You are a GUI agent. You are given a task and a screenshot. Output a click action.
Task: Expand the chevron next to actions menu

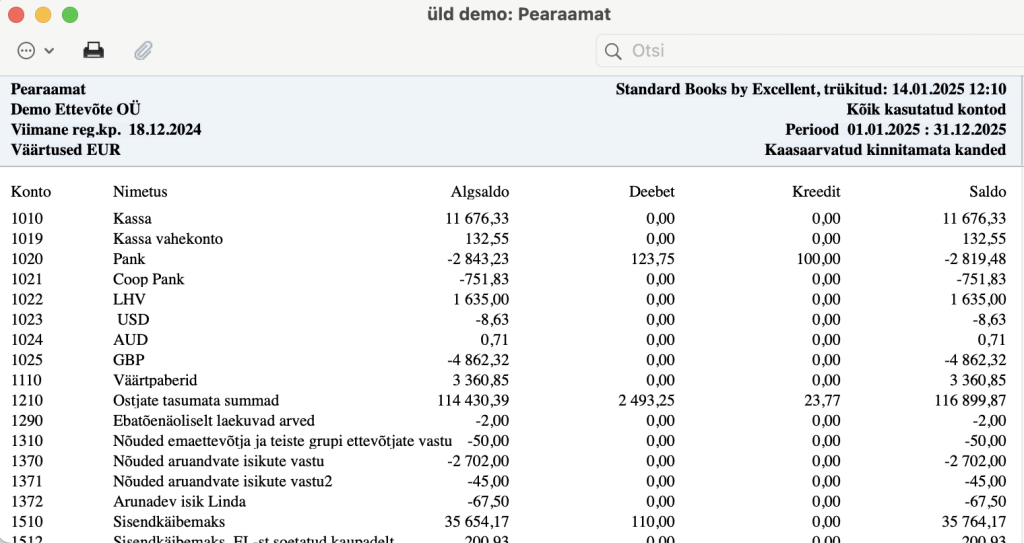(49, 50)
